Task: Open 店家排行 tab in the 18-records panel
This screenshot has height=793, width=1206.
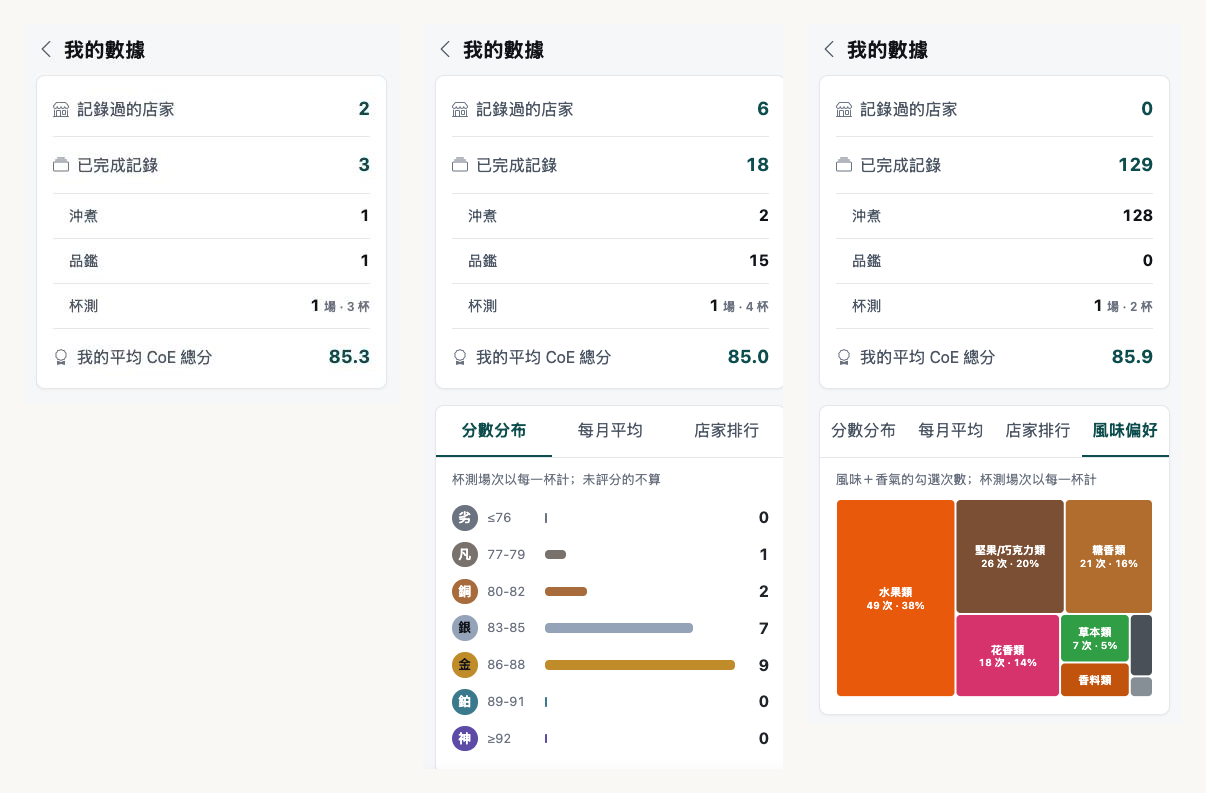Action: [x=726, y=431]
